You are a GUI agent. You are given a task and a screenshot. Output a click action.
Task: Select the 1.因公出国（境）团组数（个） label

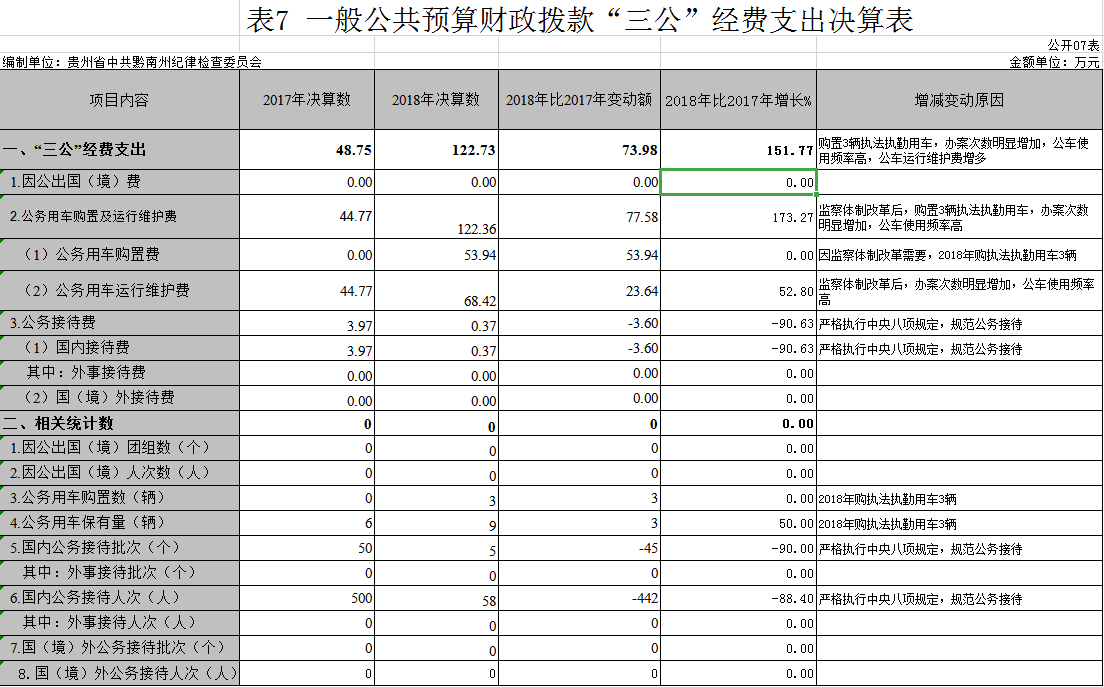coord(120,448)
